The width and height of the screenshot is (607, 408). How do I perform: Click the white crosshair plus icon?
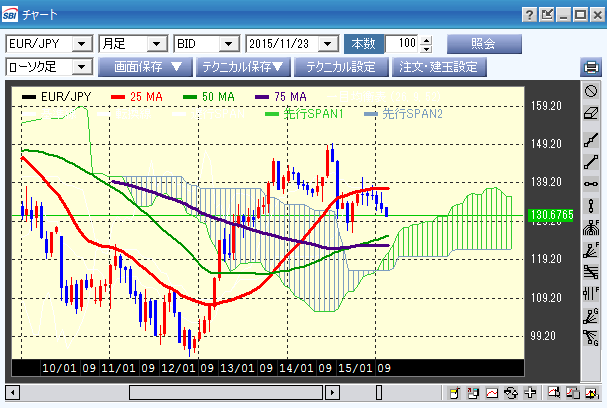click(530, 393)
